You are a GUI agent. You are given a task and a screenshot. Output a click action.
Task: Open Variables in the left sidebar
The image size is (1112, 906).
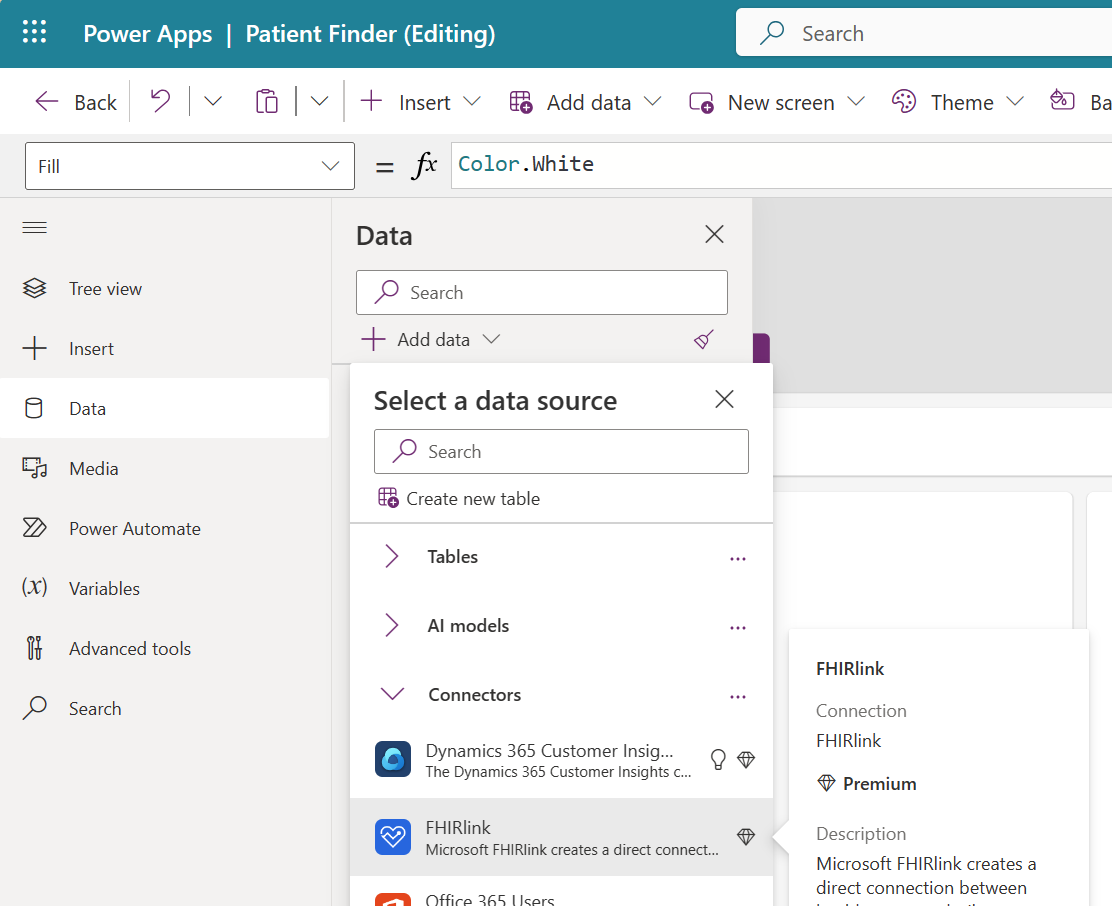[165, 588]
